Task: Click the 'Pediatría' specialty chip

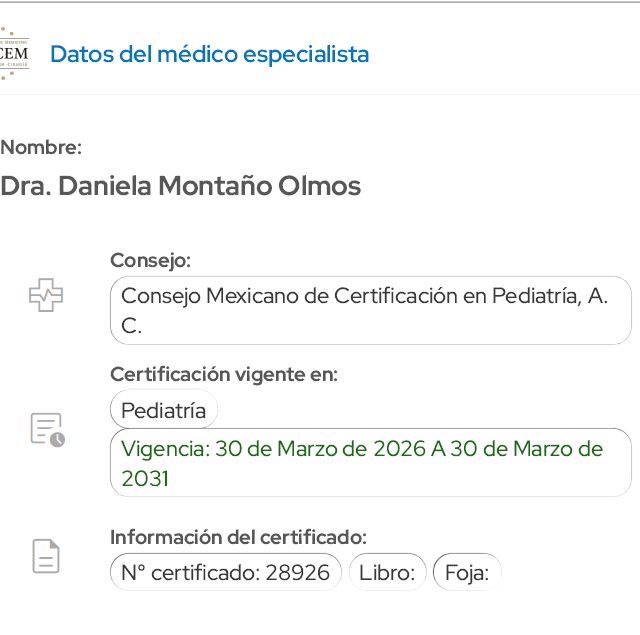Action: click(164, 410)
